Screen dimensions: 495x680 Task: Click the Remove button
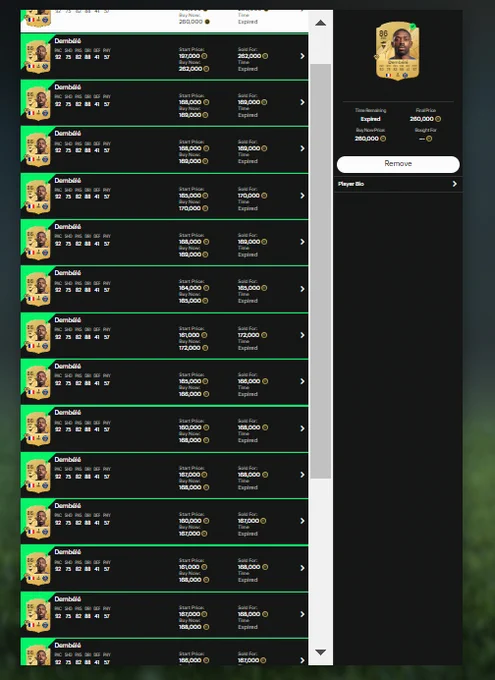(x=398, y=164)
